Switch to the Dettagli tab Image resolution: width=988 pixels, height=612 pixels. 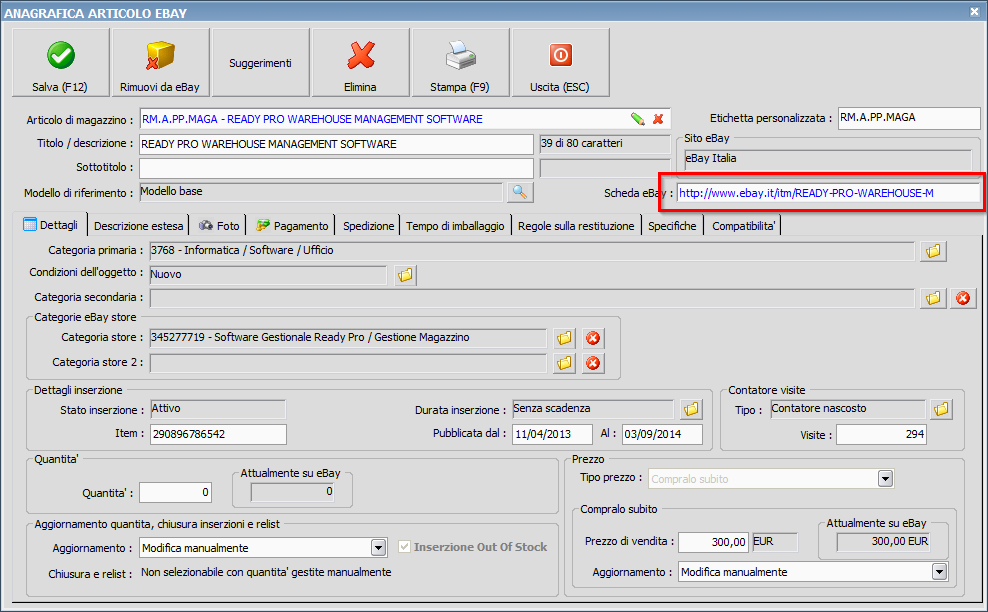point(50,225)
